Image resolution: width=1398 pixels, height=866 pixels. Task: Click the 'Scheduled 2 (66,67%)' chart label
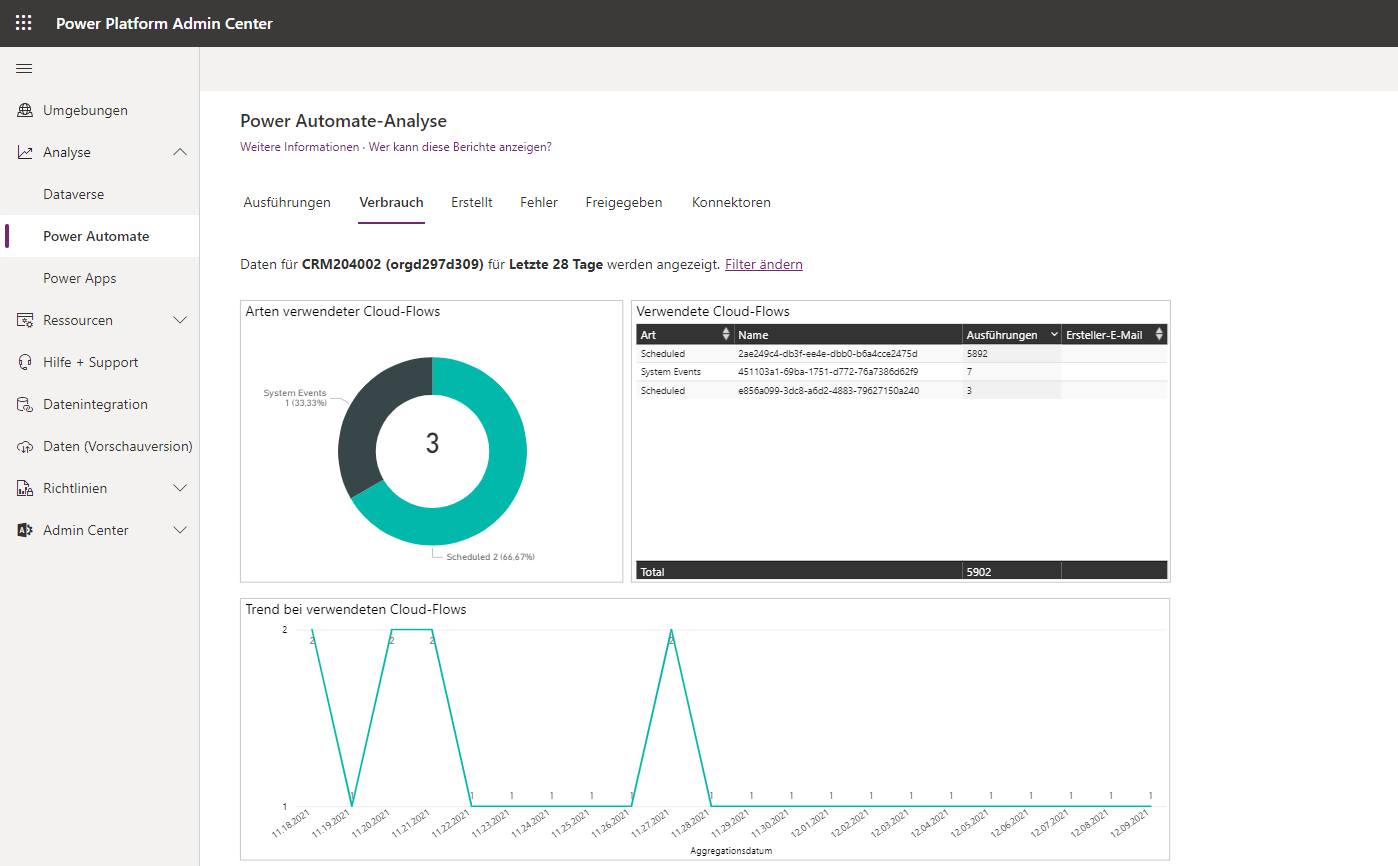coord(490,557)
